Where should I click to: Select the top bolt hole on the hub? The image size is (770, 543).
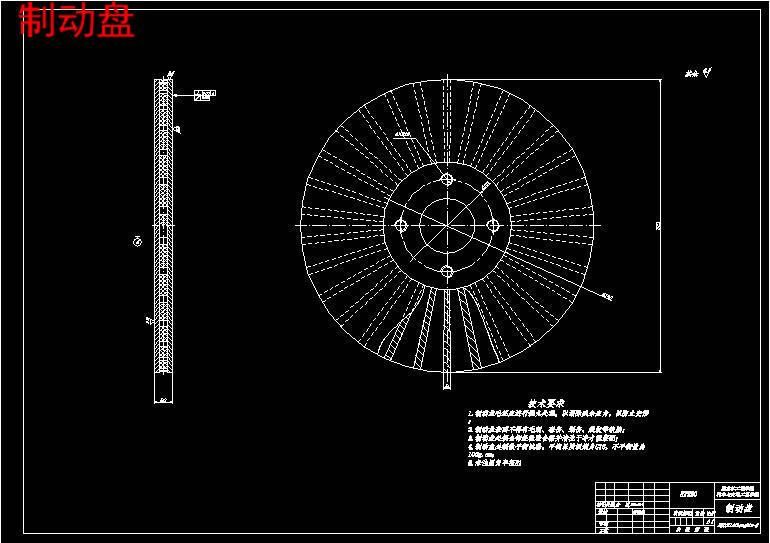point(446,179)
